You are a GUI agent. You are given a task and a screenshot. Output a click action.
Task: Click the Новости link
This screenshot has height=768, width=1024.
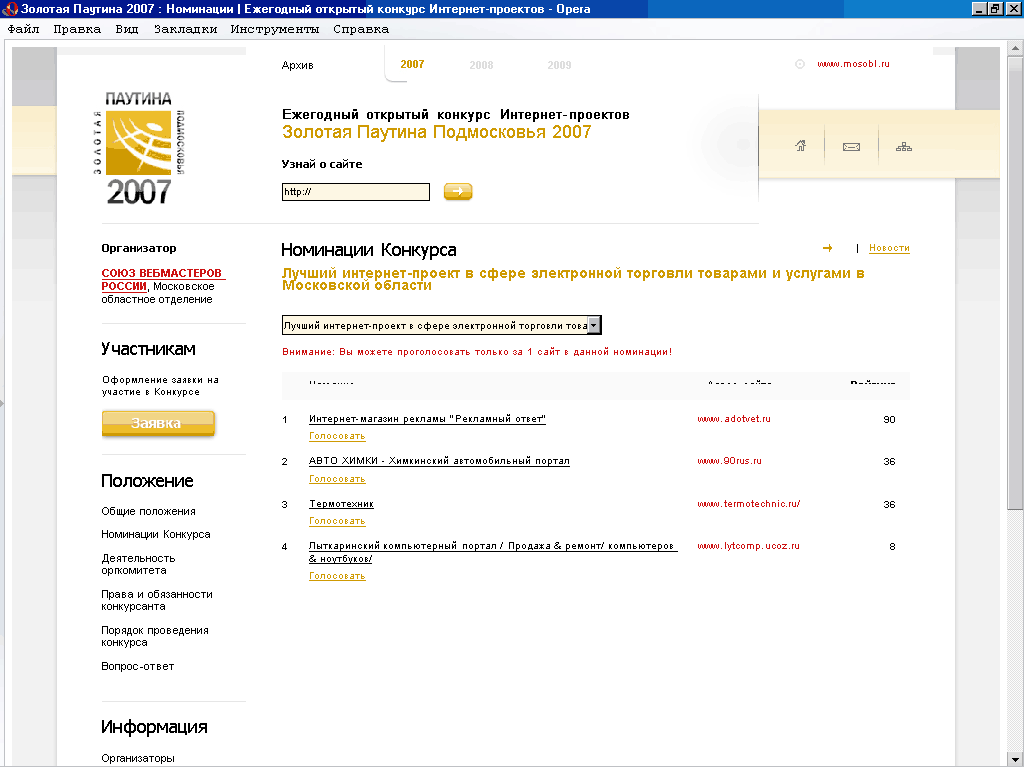(889, 248)
